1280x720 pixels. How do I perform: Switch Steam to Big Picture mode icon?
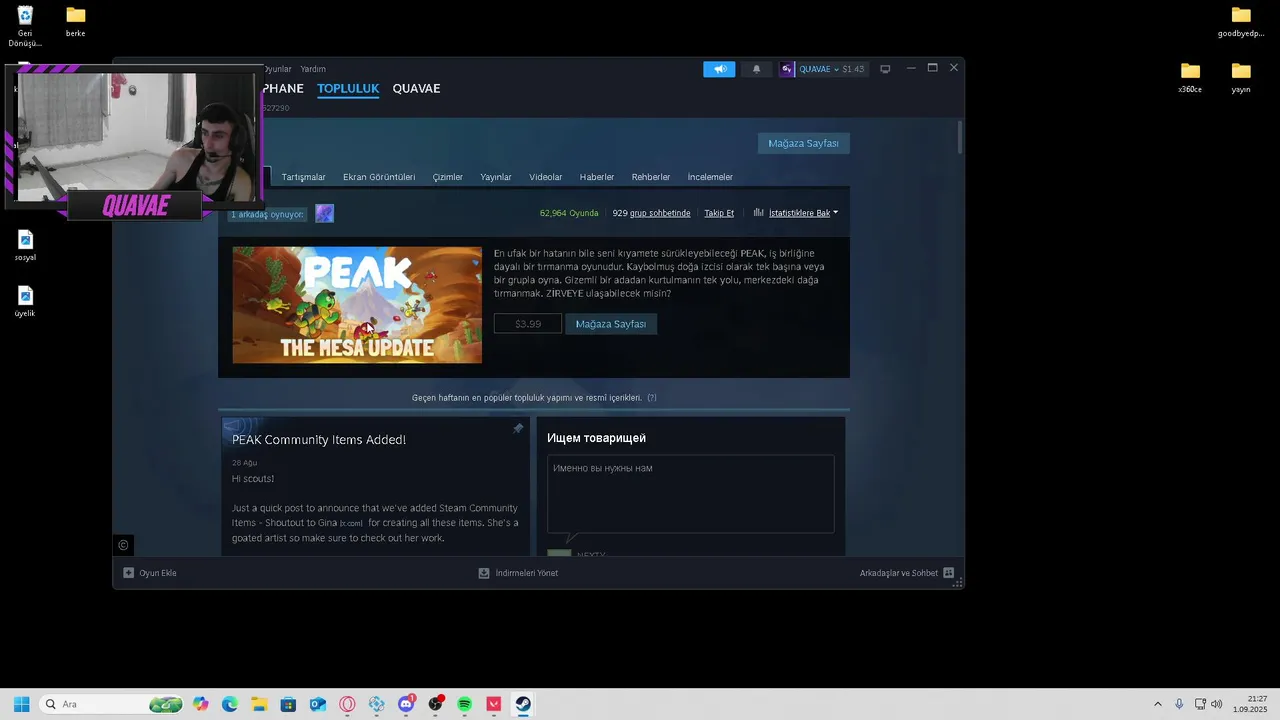(x=885, y=69)
